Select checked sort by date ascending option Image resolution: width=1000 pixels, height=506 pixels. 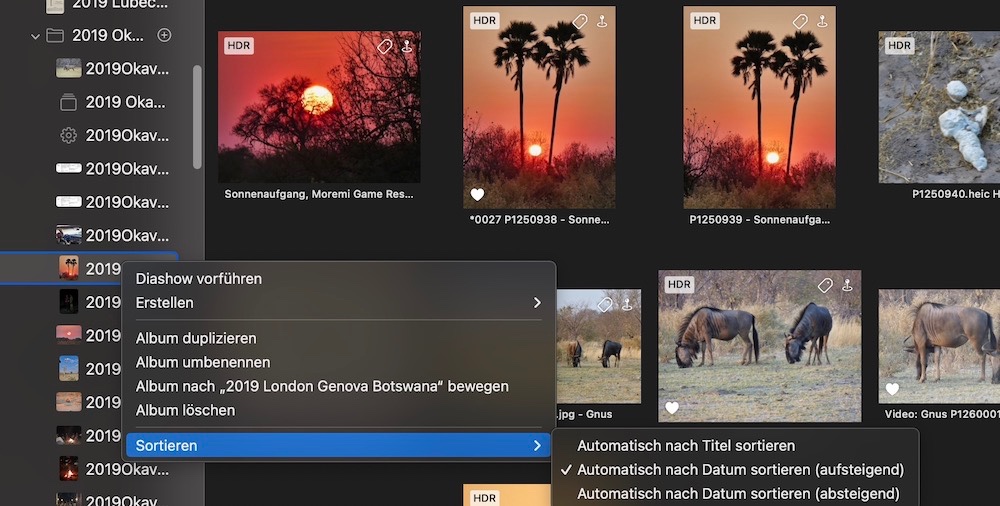740,469
